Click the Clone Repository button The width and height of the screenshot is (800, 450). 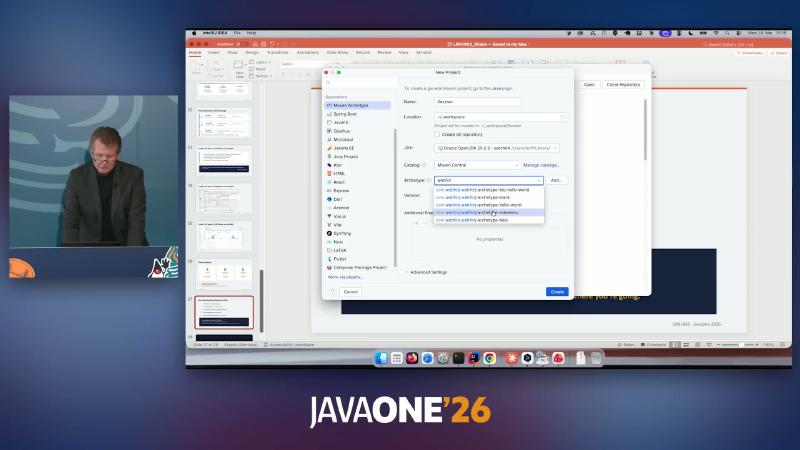pyautogui.click(x=623, y=85)
